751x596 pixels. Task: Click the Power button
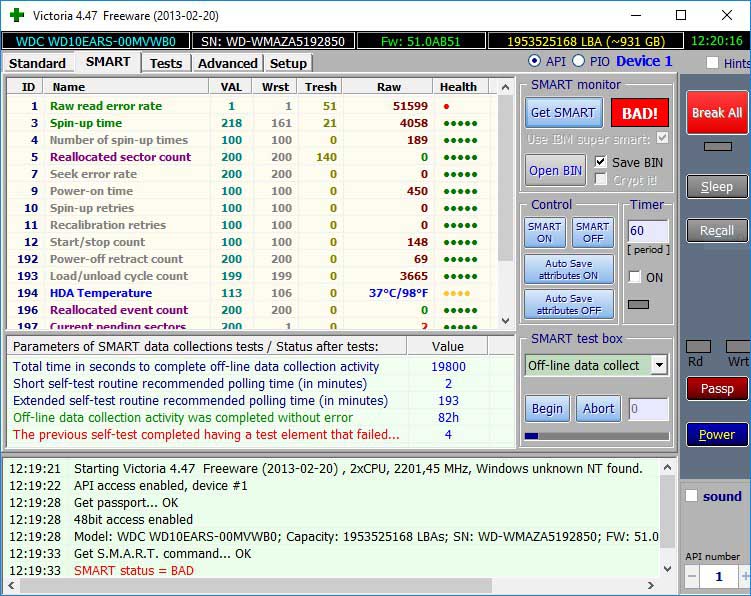click(x=717, y=434)
